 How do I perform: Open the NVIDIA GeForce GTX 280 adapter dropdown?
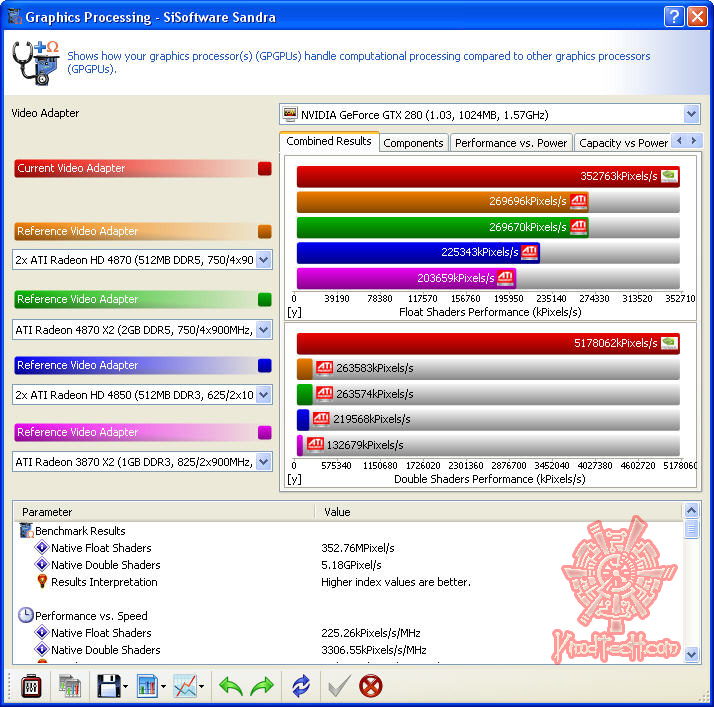point(691,114)
